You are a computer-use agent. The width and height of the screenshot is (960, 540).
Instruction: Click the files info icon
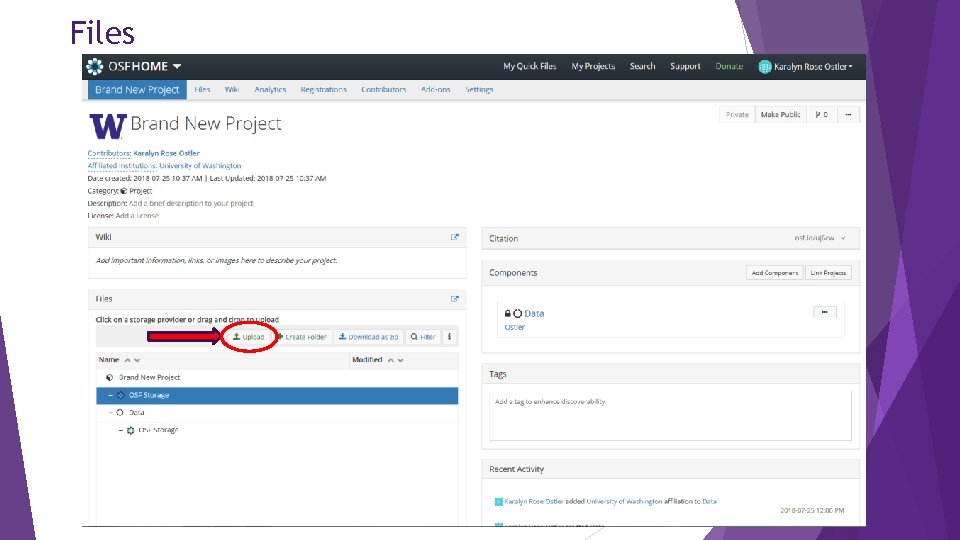pos(449,337)
